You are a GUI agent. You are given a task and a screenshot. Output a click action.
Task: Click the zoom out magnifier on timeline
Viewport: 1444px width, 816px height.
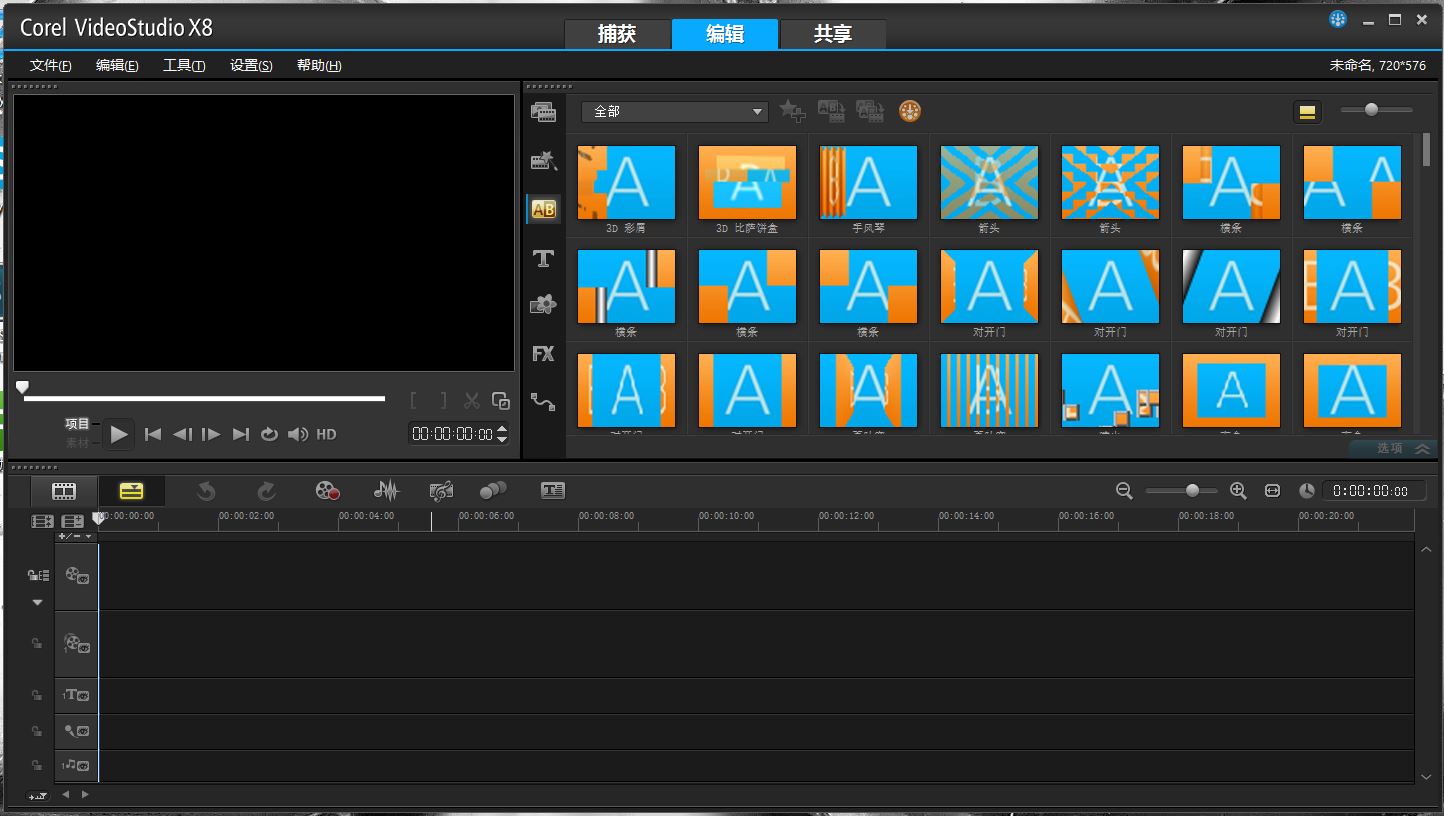pos(1124,491)
